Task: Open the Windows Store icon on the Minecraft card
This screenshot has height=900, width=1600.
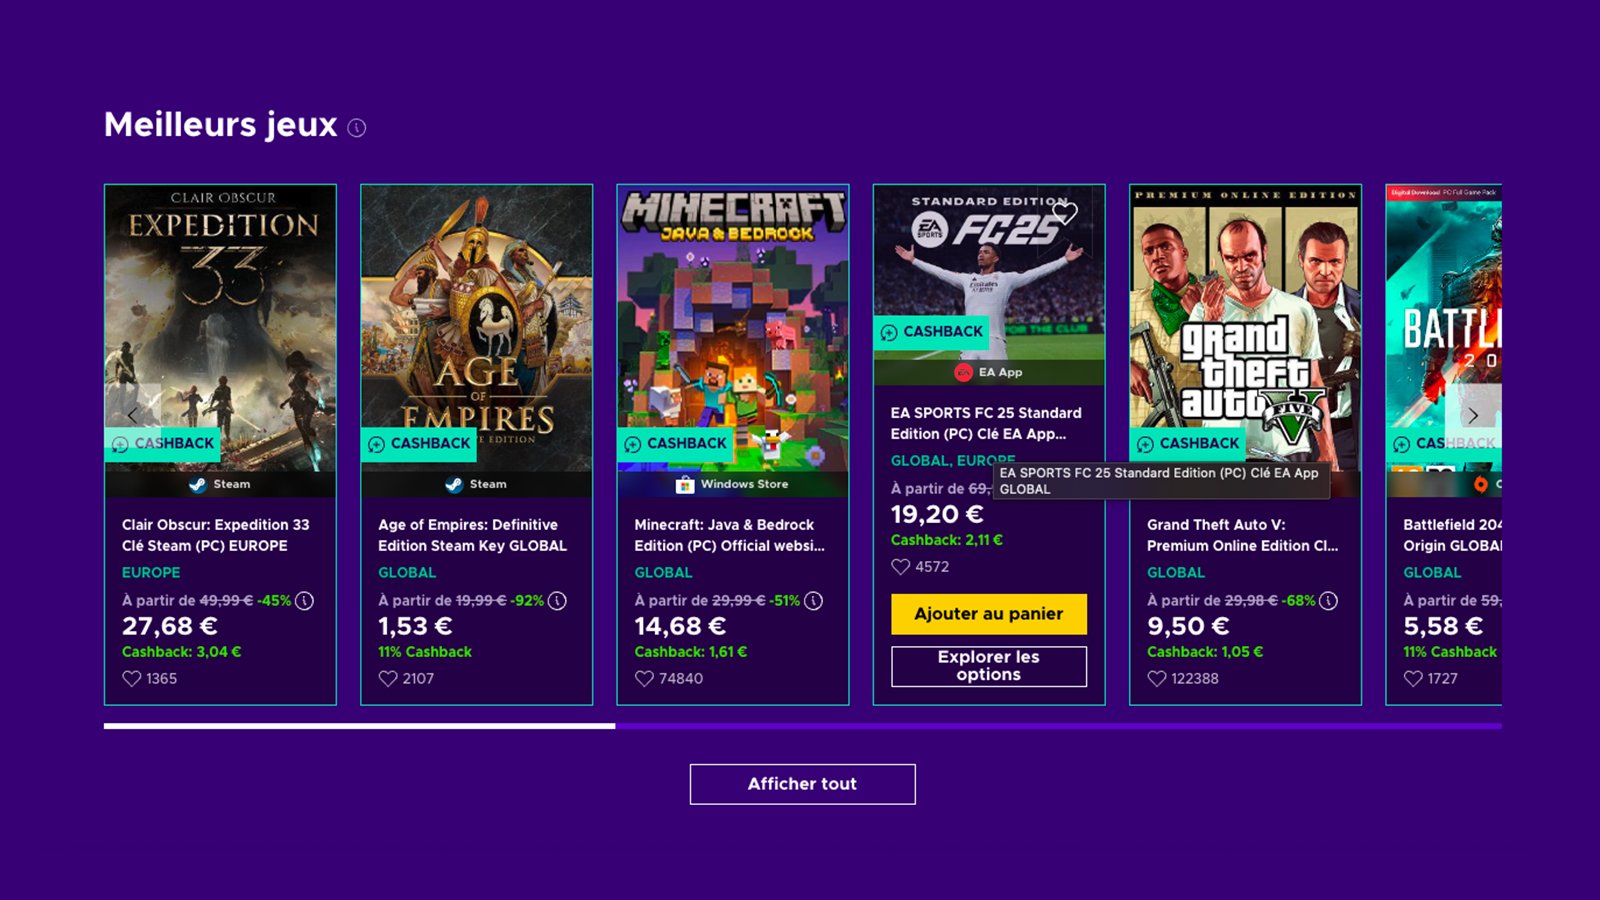Action: 684,484
